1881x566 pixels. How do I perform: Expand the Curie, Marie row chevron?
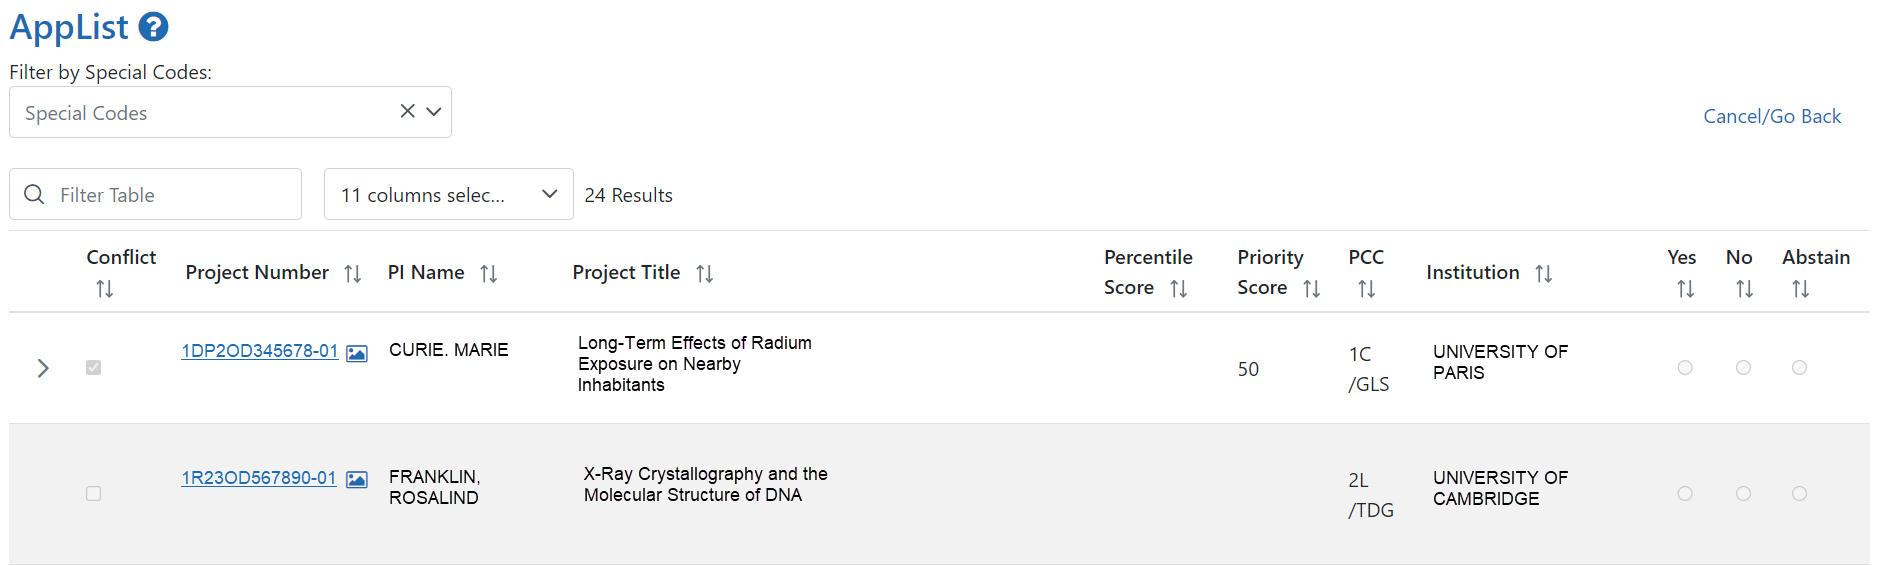43,368
